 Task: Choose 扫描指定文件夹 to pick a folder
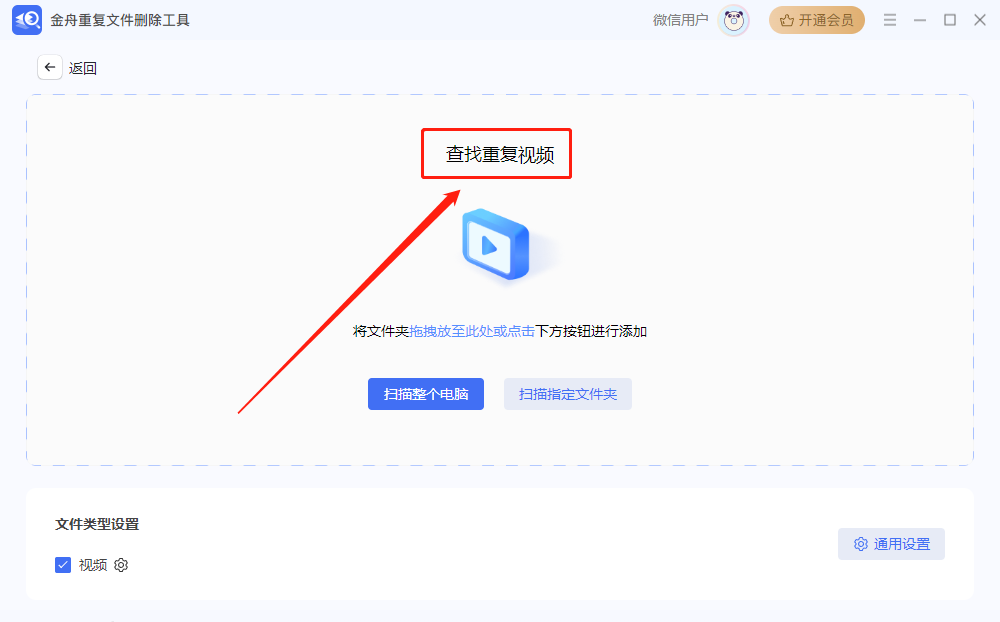pos(567,394)
